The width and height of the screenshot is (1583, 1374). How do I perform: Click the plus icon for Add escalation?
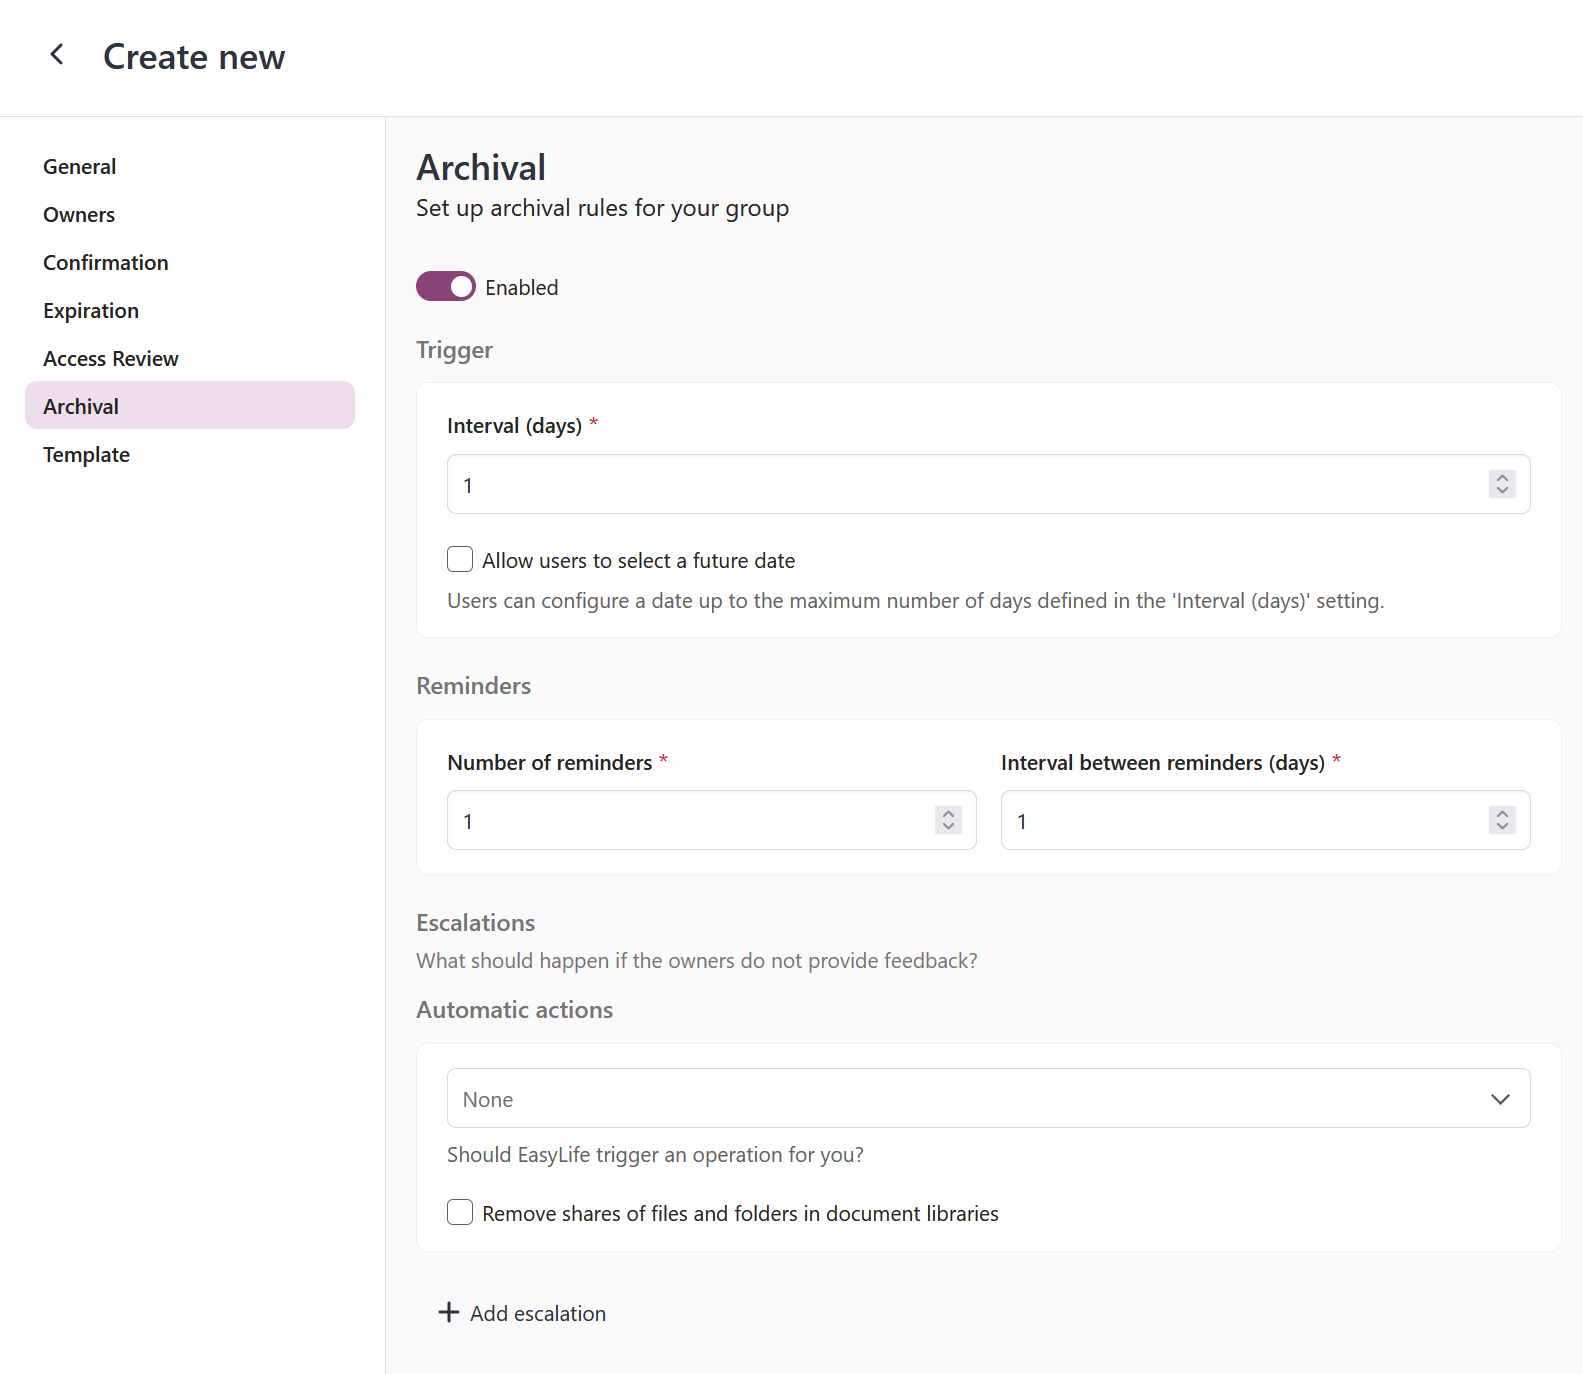[449, 1312]
